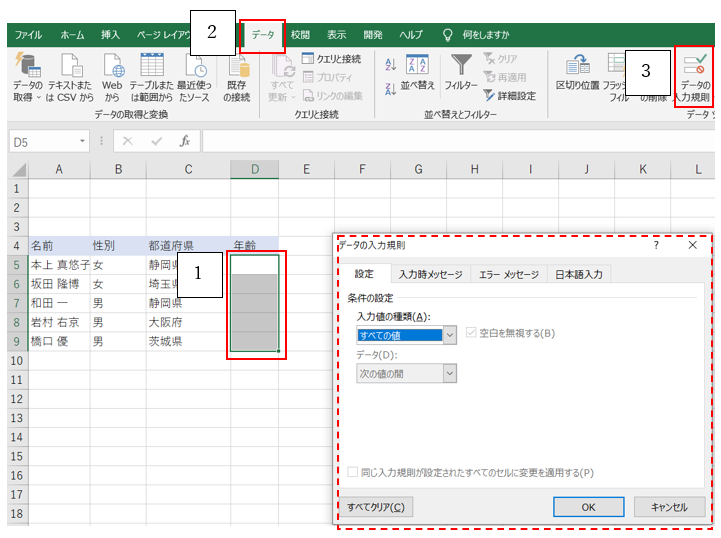Click the sort ascending A-Z icon
721x538 pixels.
pos(390,64)
